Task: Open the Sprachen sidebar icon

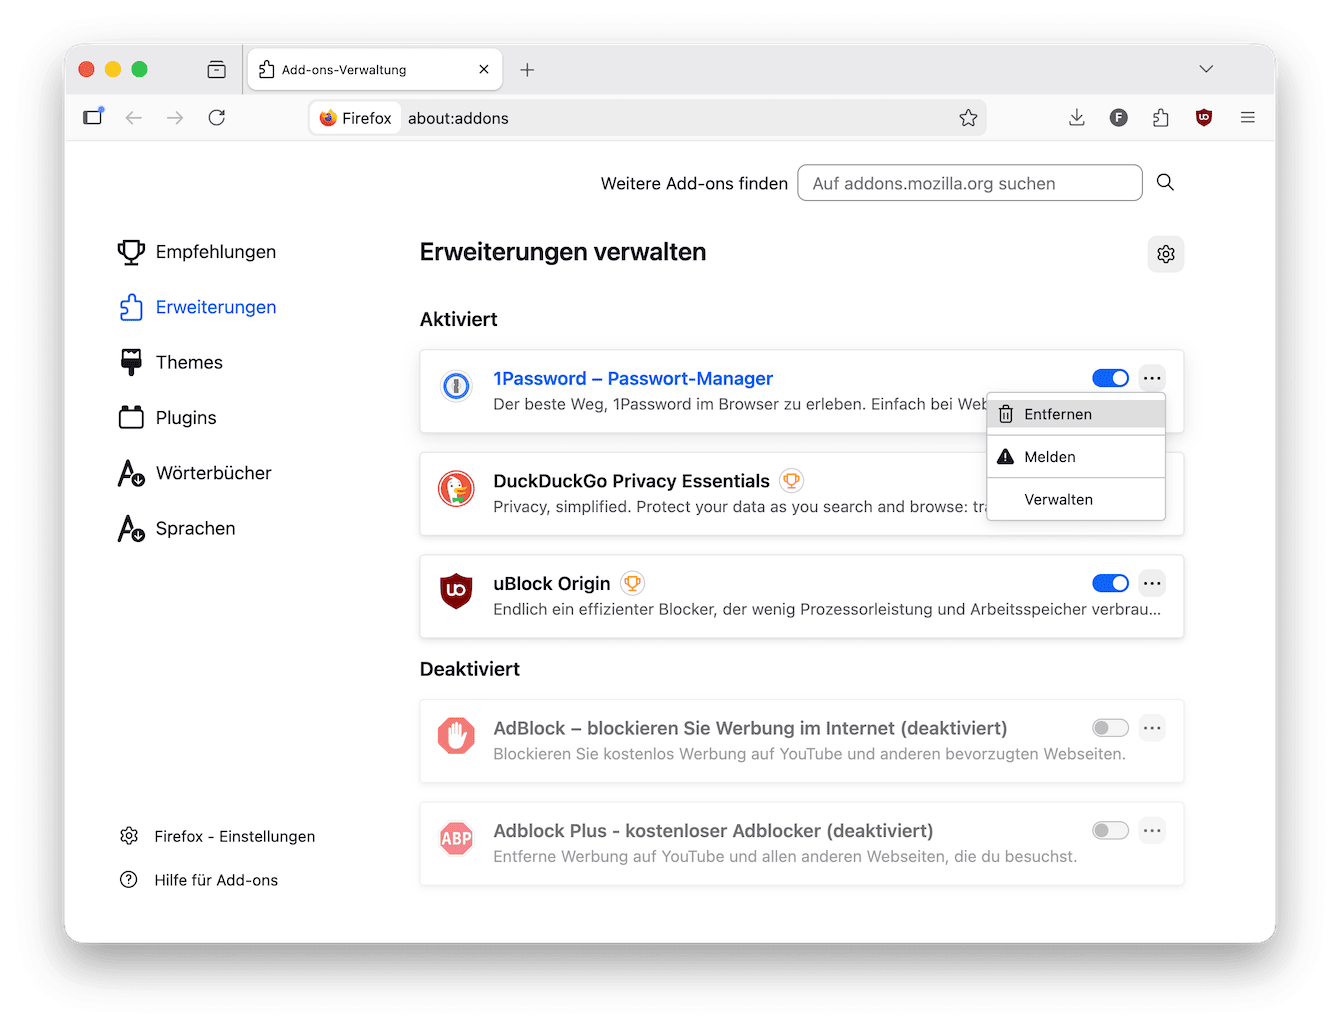Action: (x=131, y=528)
